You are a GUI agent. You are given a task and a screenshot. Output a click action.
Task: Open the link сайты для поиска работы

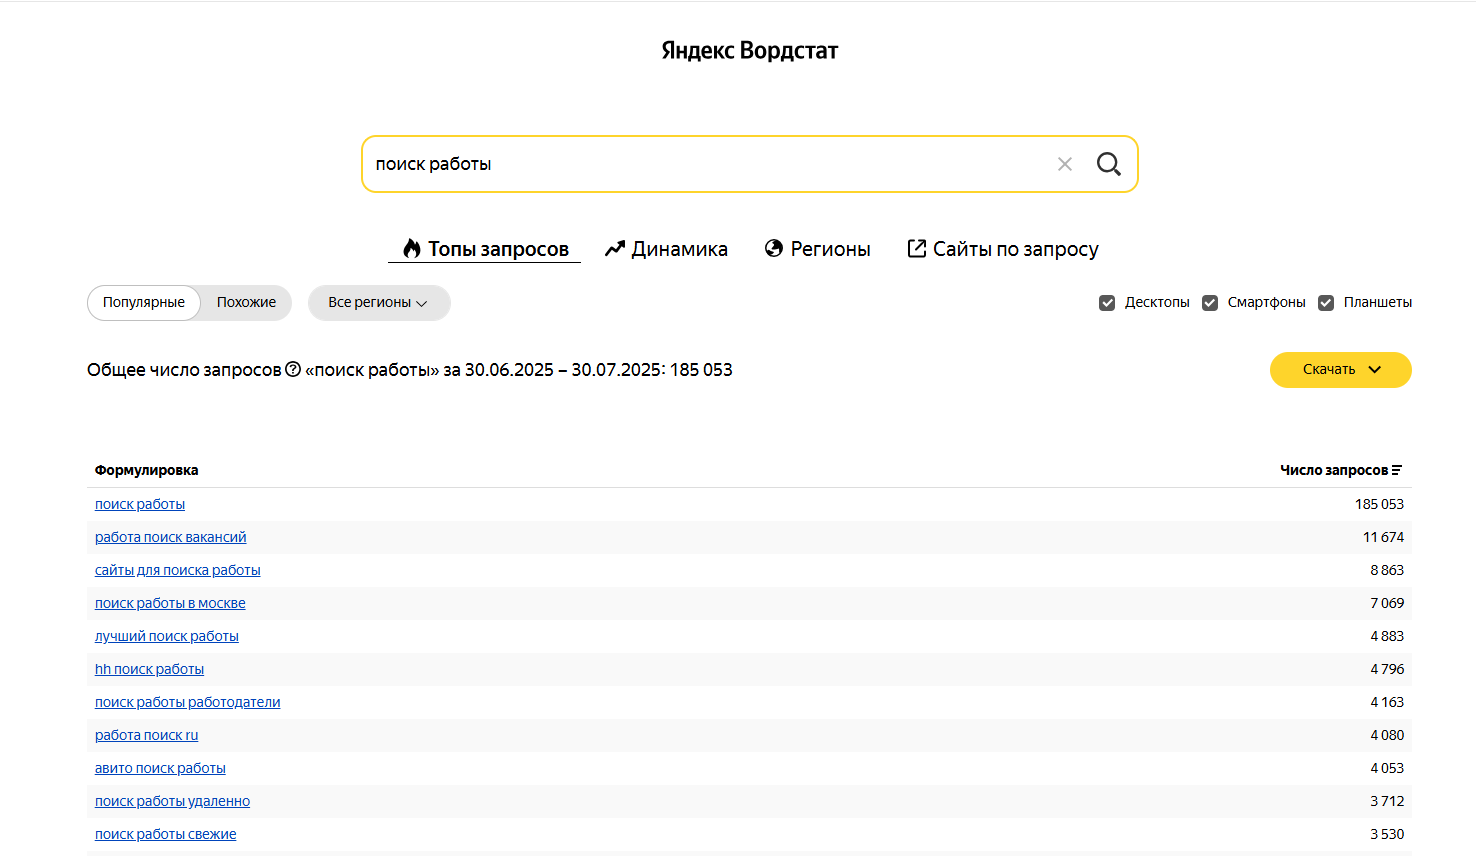[x=178, y=570]
